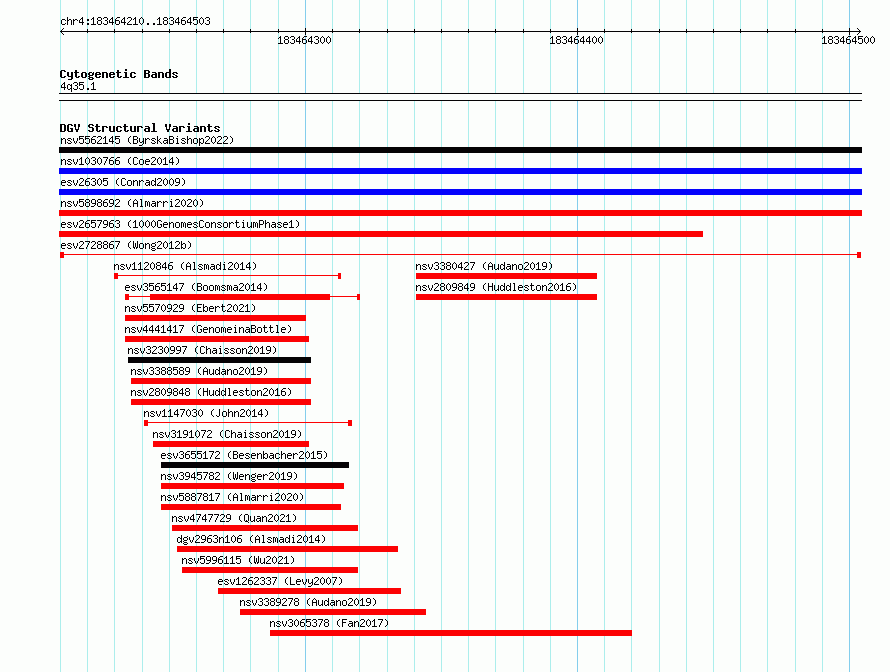
Task: Click the blue nsv1030766 variant bar
Action: coord(460,171)
